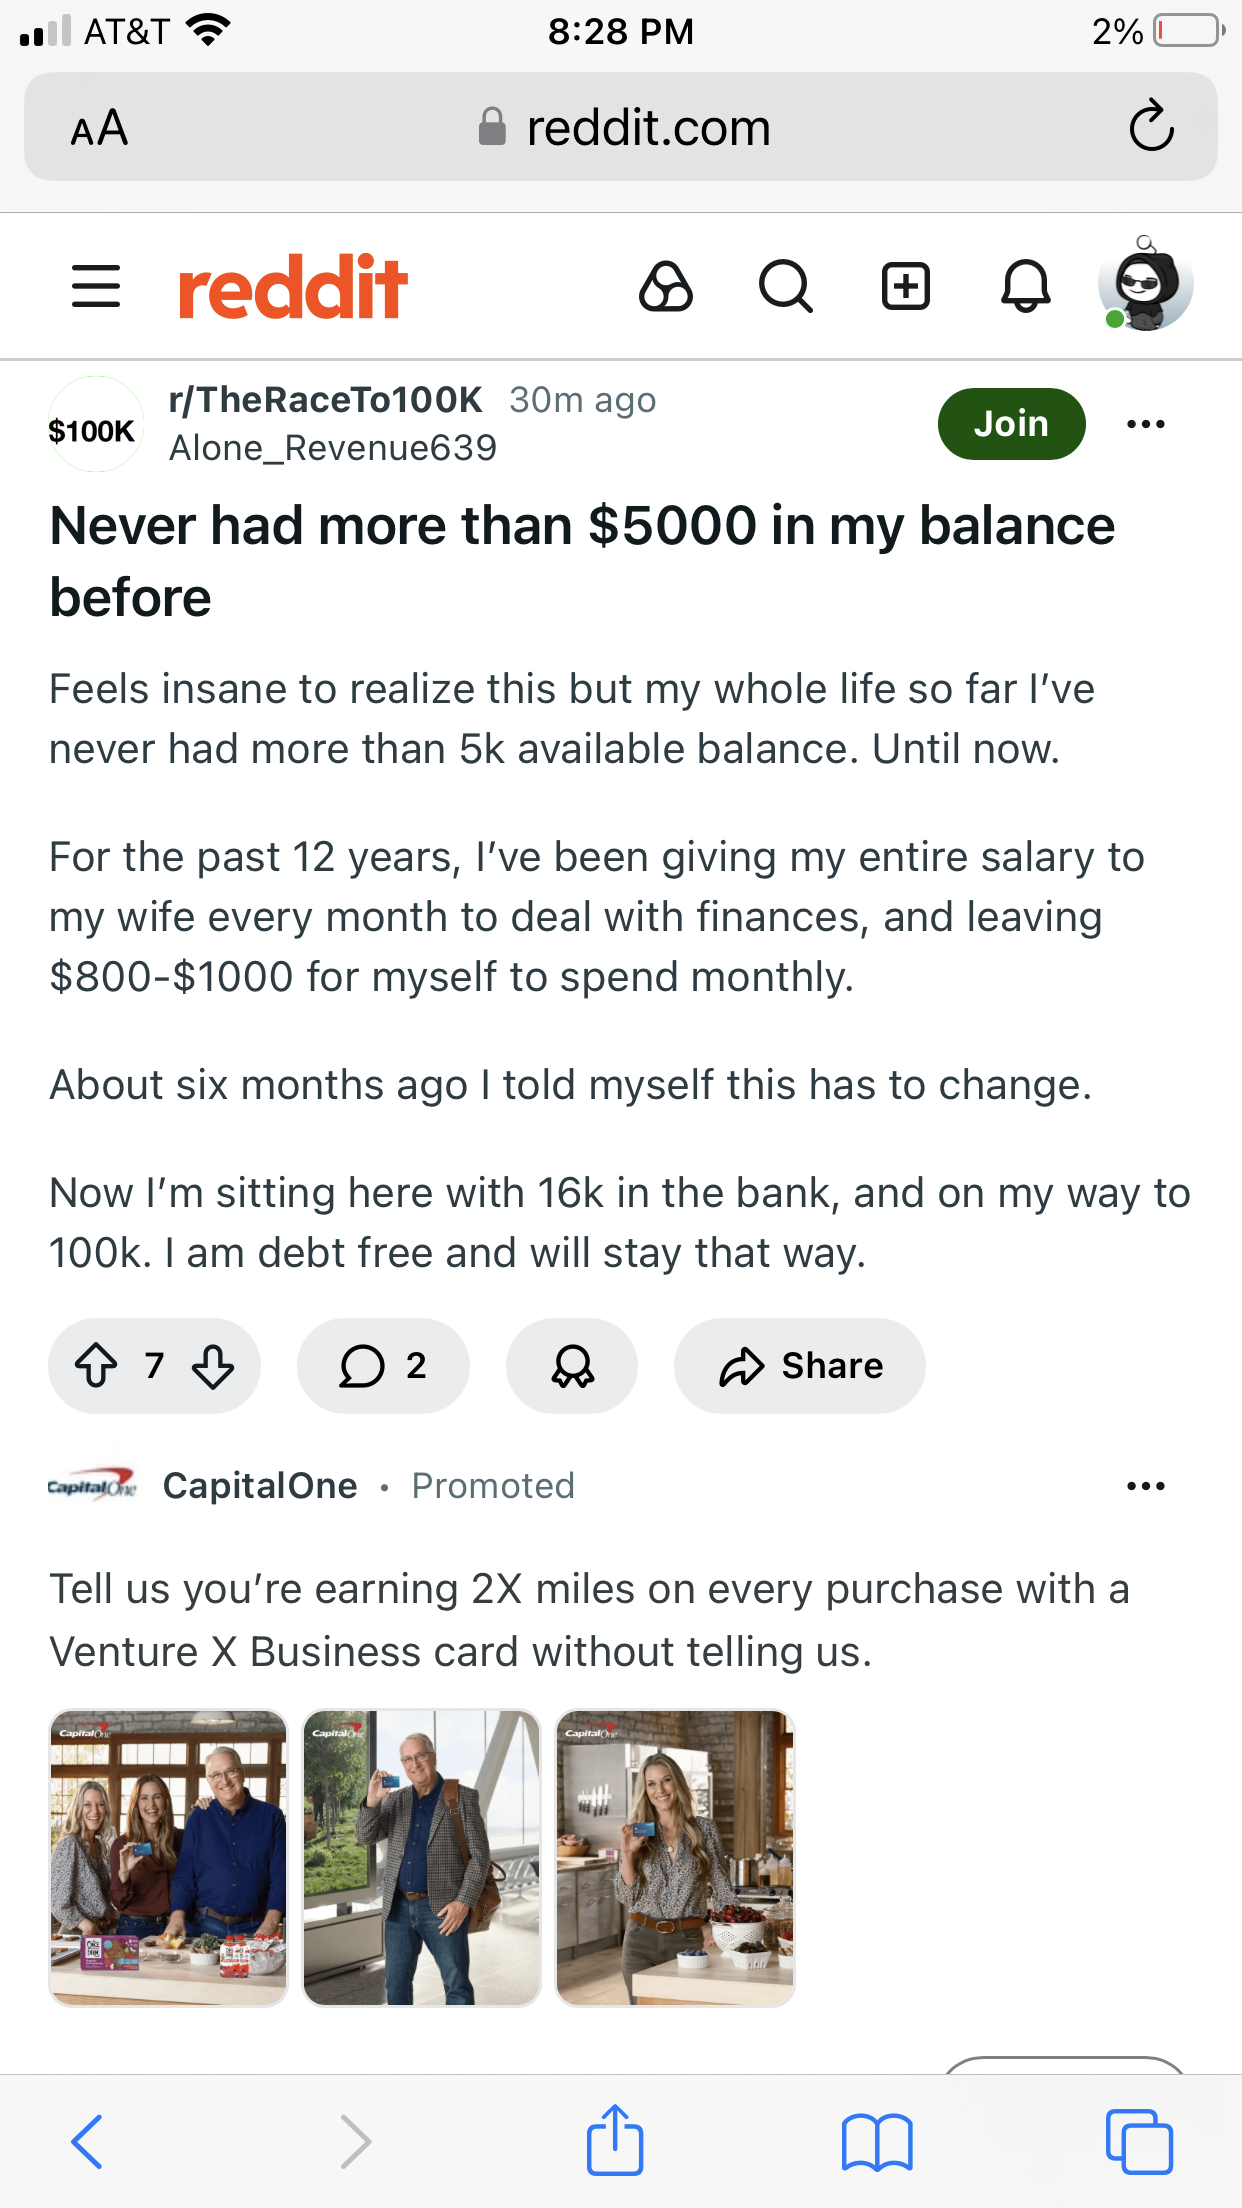Screen dimensions: 1242x2208
Task: Share the post
Action: coord(800,1365)
